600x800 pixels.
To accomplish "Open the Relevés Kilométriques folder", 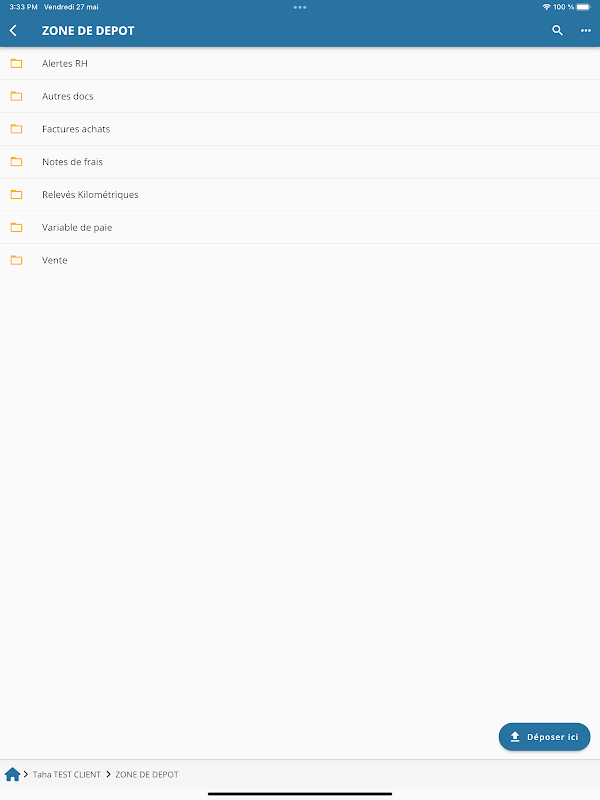I will click(300, 194).
